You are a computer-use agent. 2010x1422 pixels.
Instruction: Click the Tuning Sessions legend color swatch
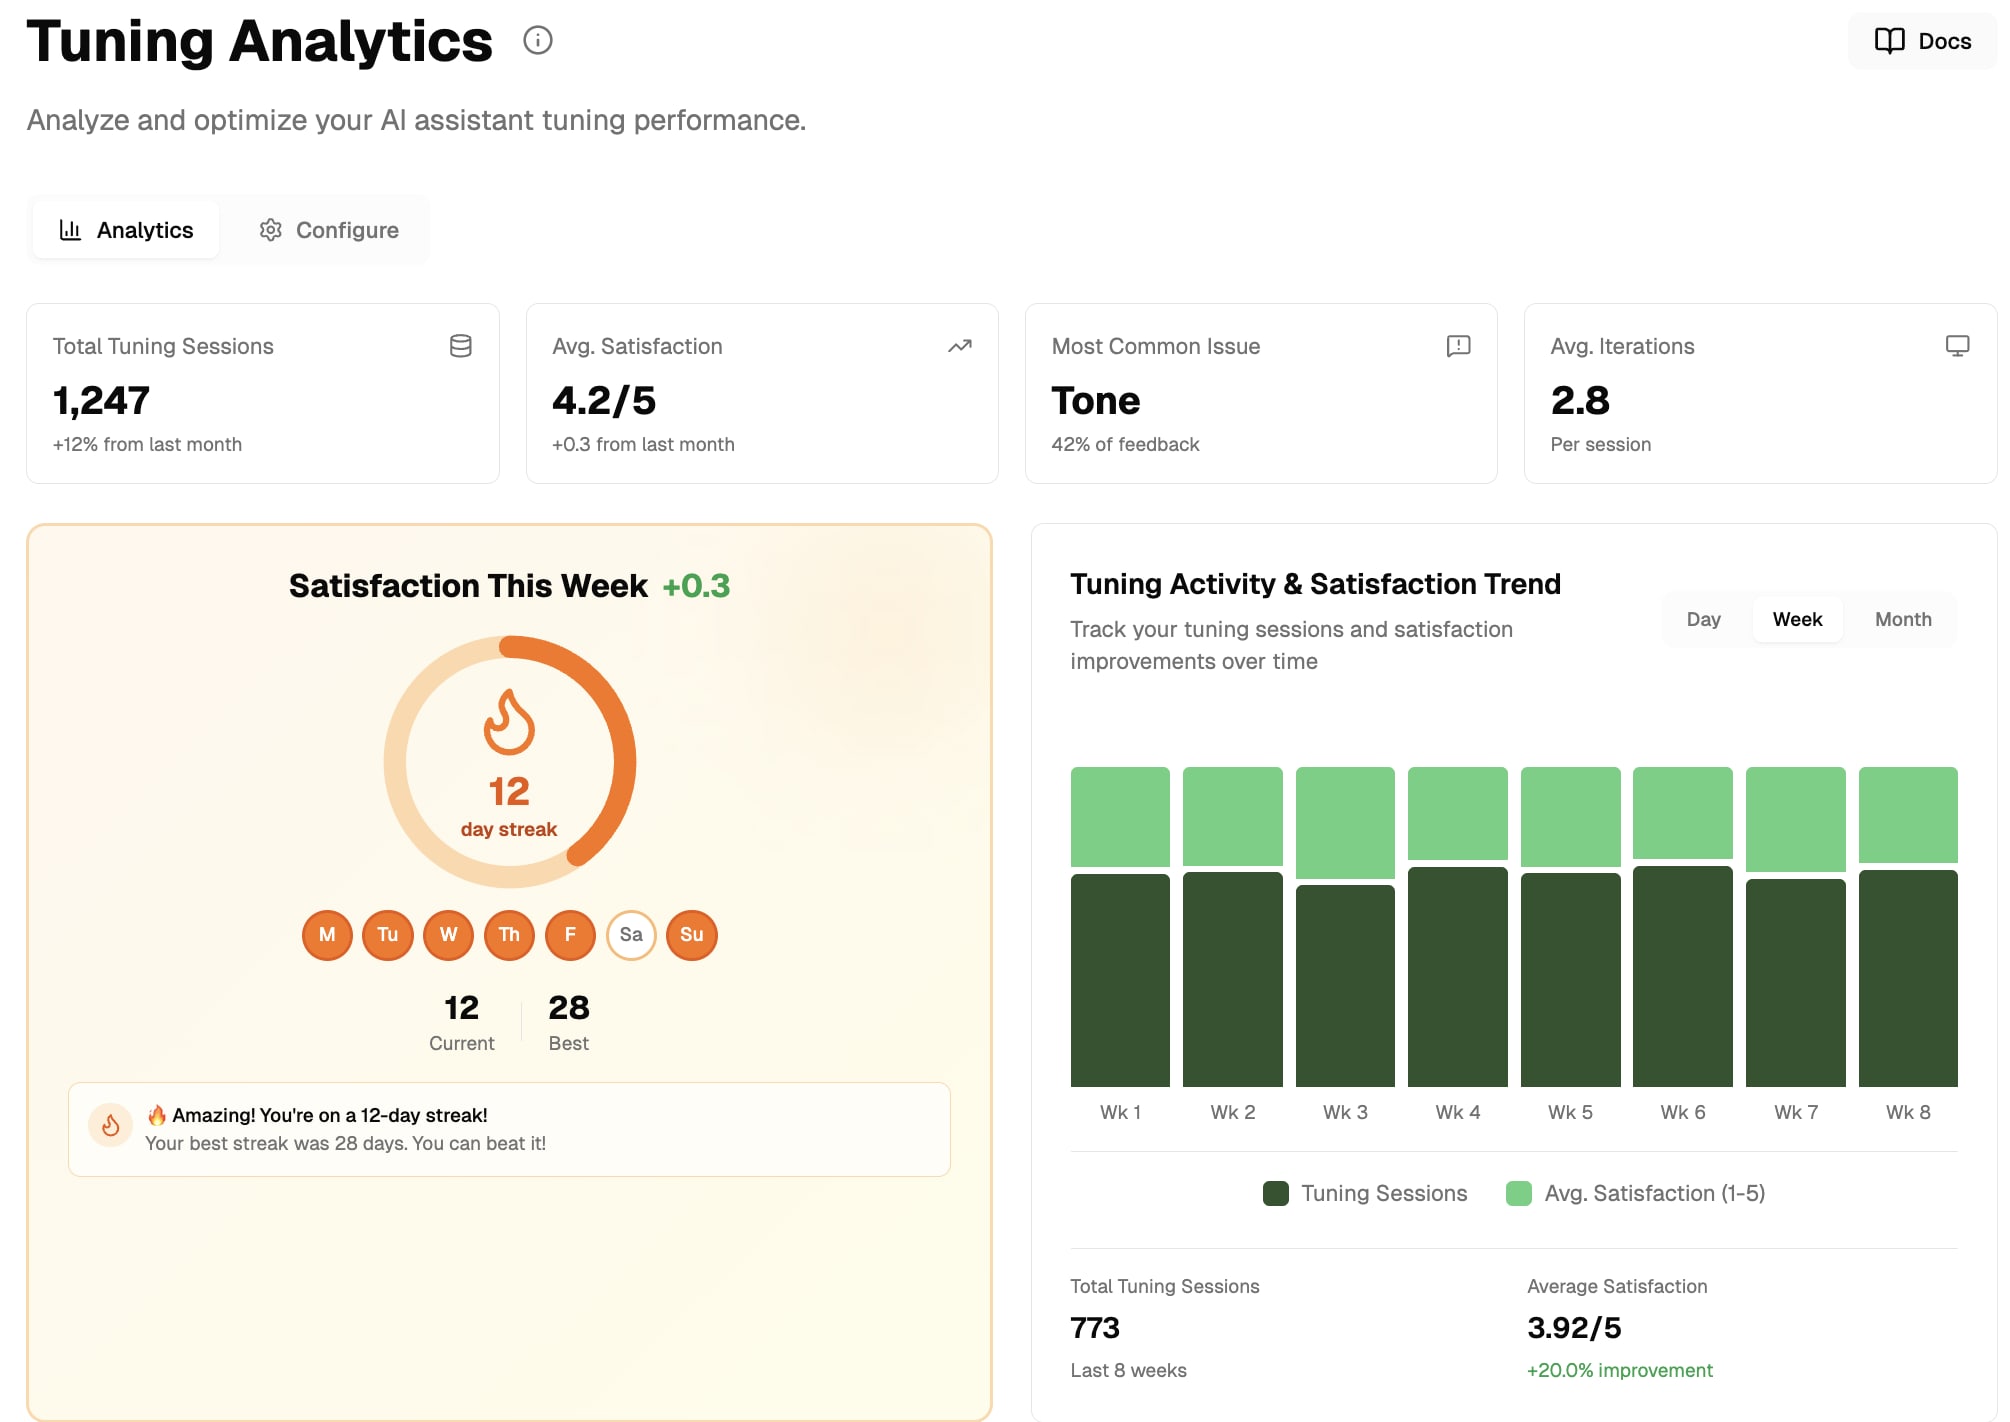click(x=1276, y=1192)
